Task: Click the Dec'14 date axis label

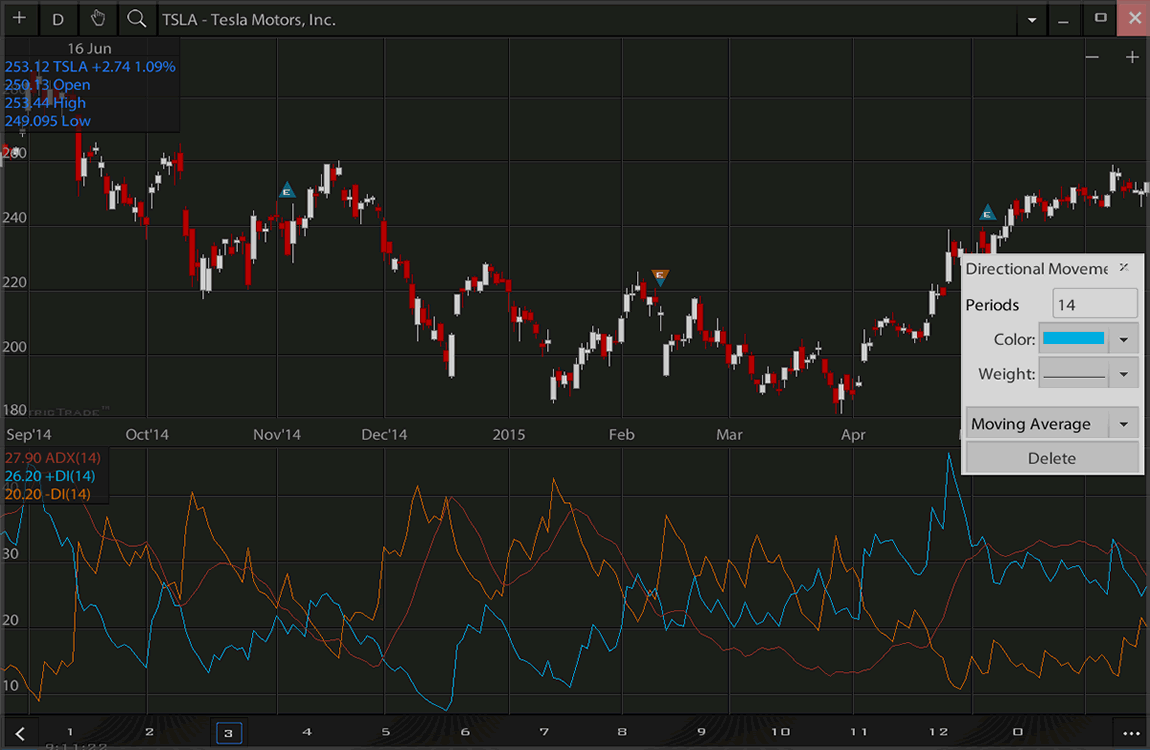Action: (384, 435)
